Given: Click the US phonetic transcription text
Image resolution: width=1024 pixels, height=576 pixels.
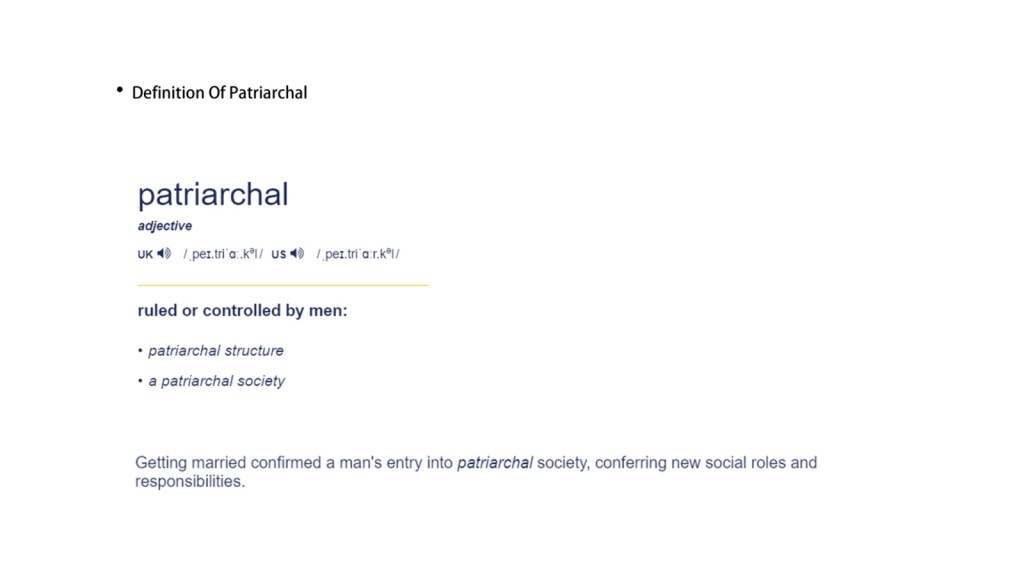Looking at the screenshot, I should coord(358,254).
